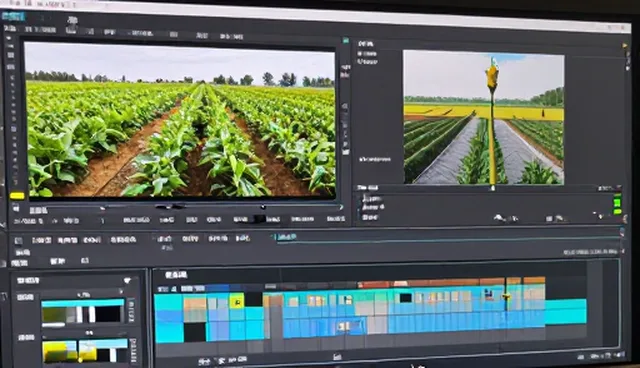Click the green audio level meter below the right preview
The height and width of the screenshot is (368, 640).
(x=617, y=205)
